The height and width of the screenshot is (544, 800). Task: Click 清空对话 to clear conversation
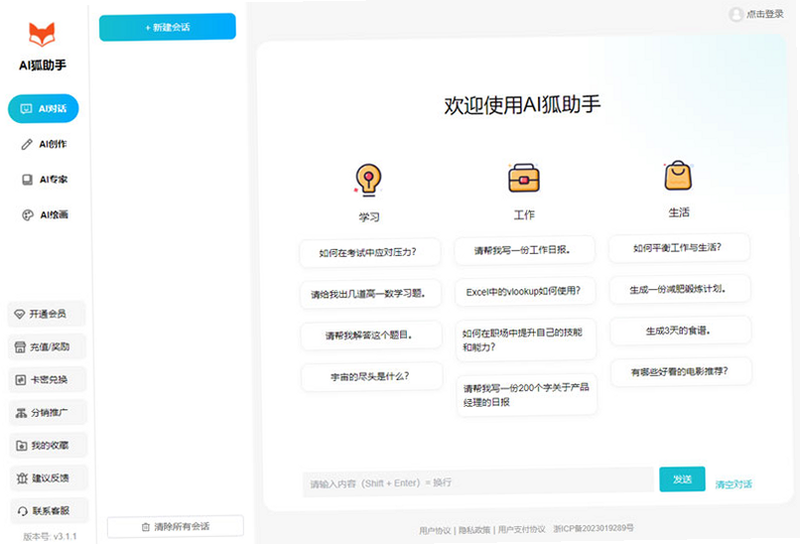(733, 484)
